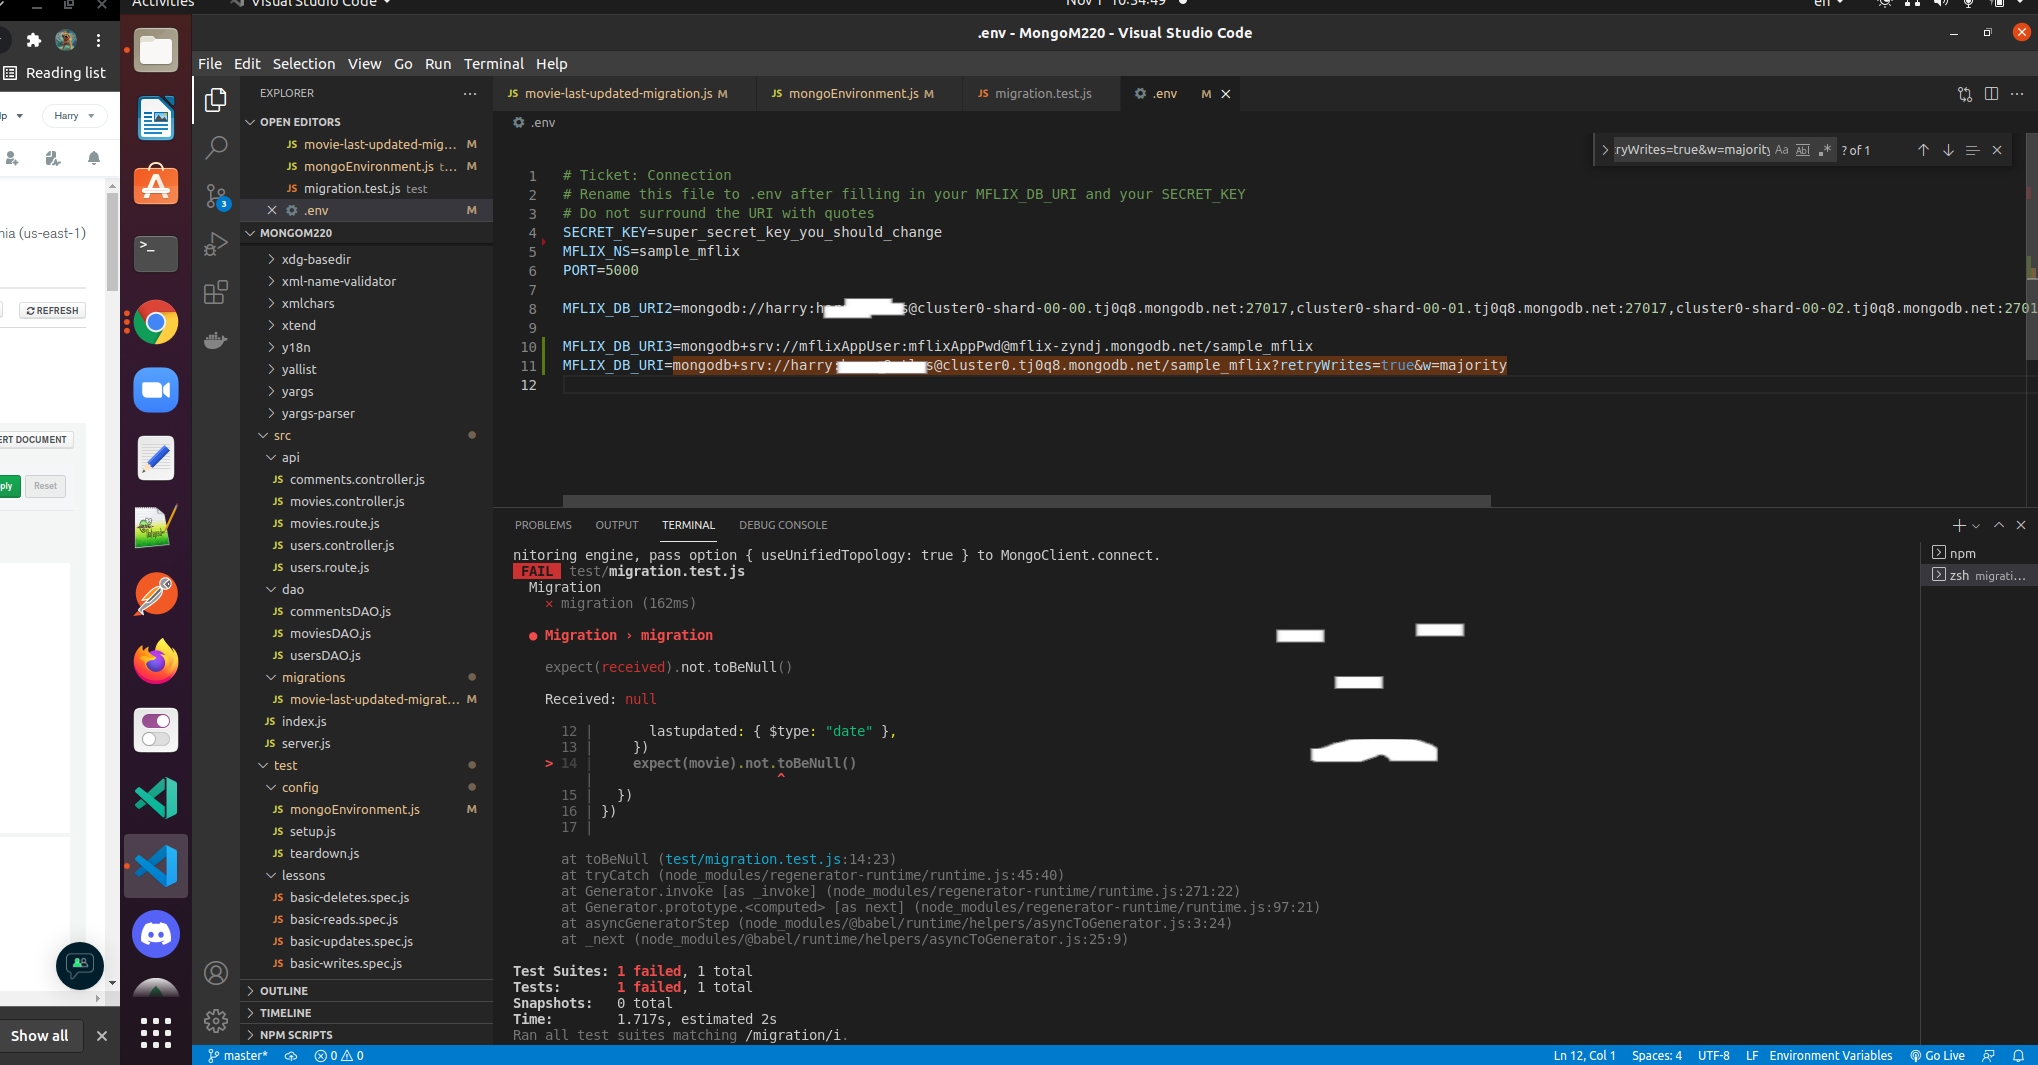Open notifications via the status bar bell
Viewport: 2038px width, 1065px height.
tap(2021, 1056)
